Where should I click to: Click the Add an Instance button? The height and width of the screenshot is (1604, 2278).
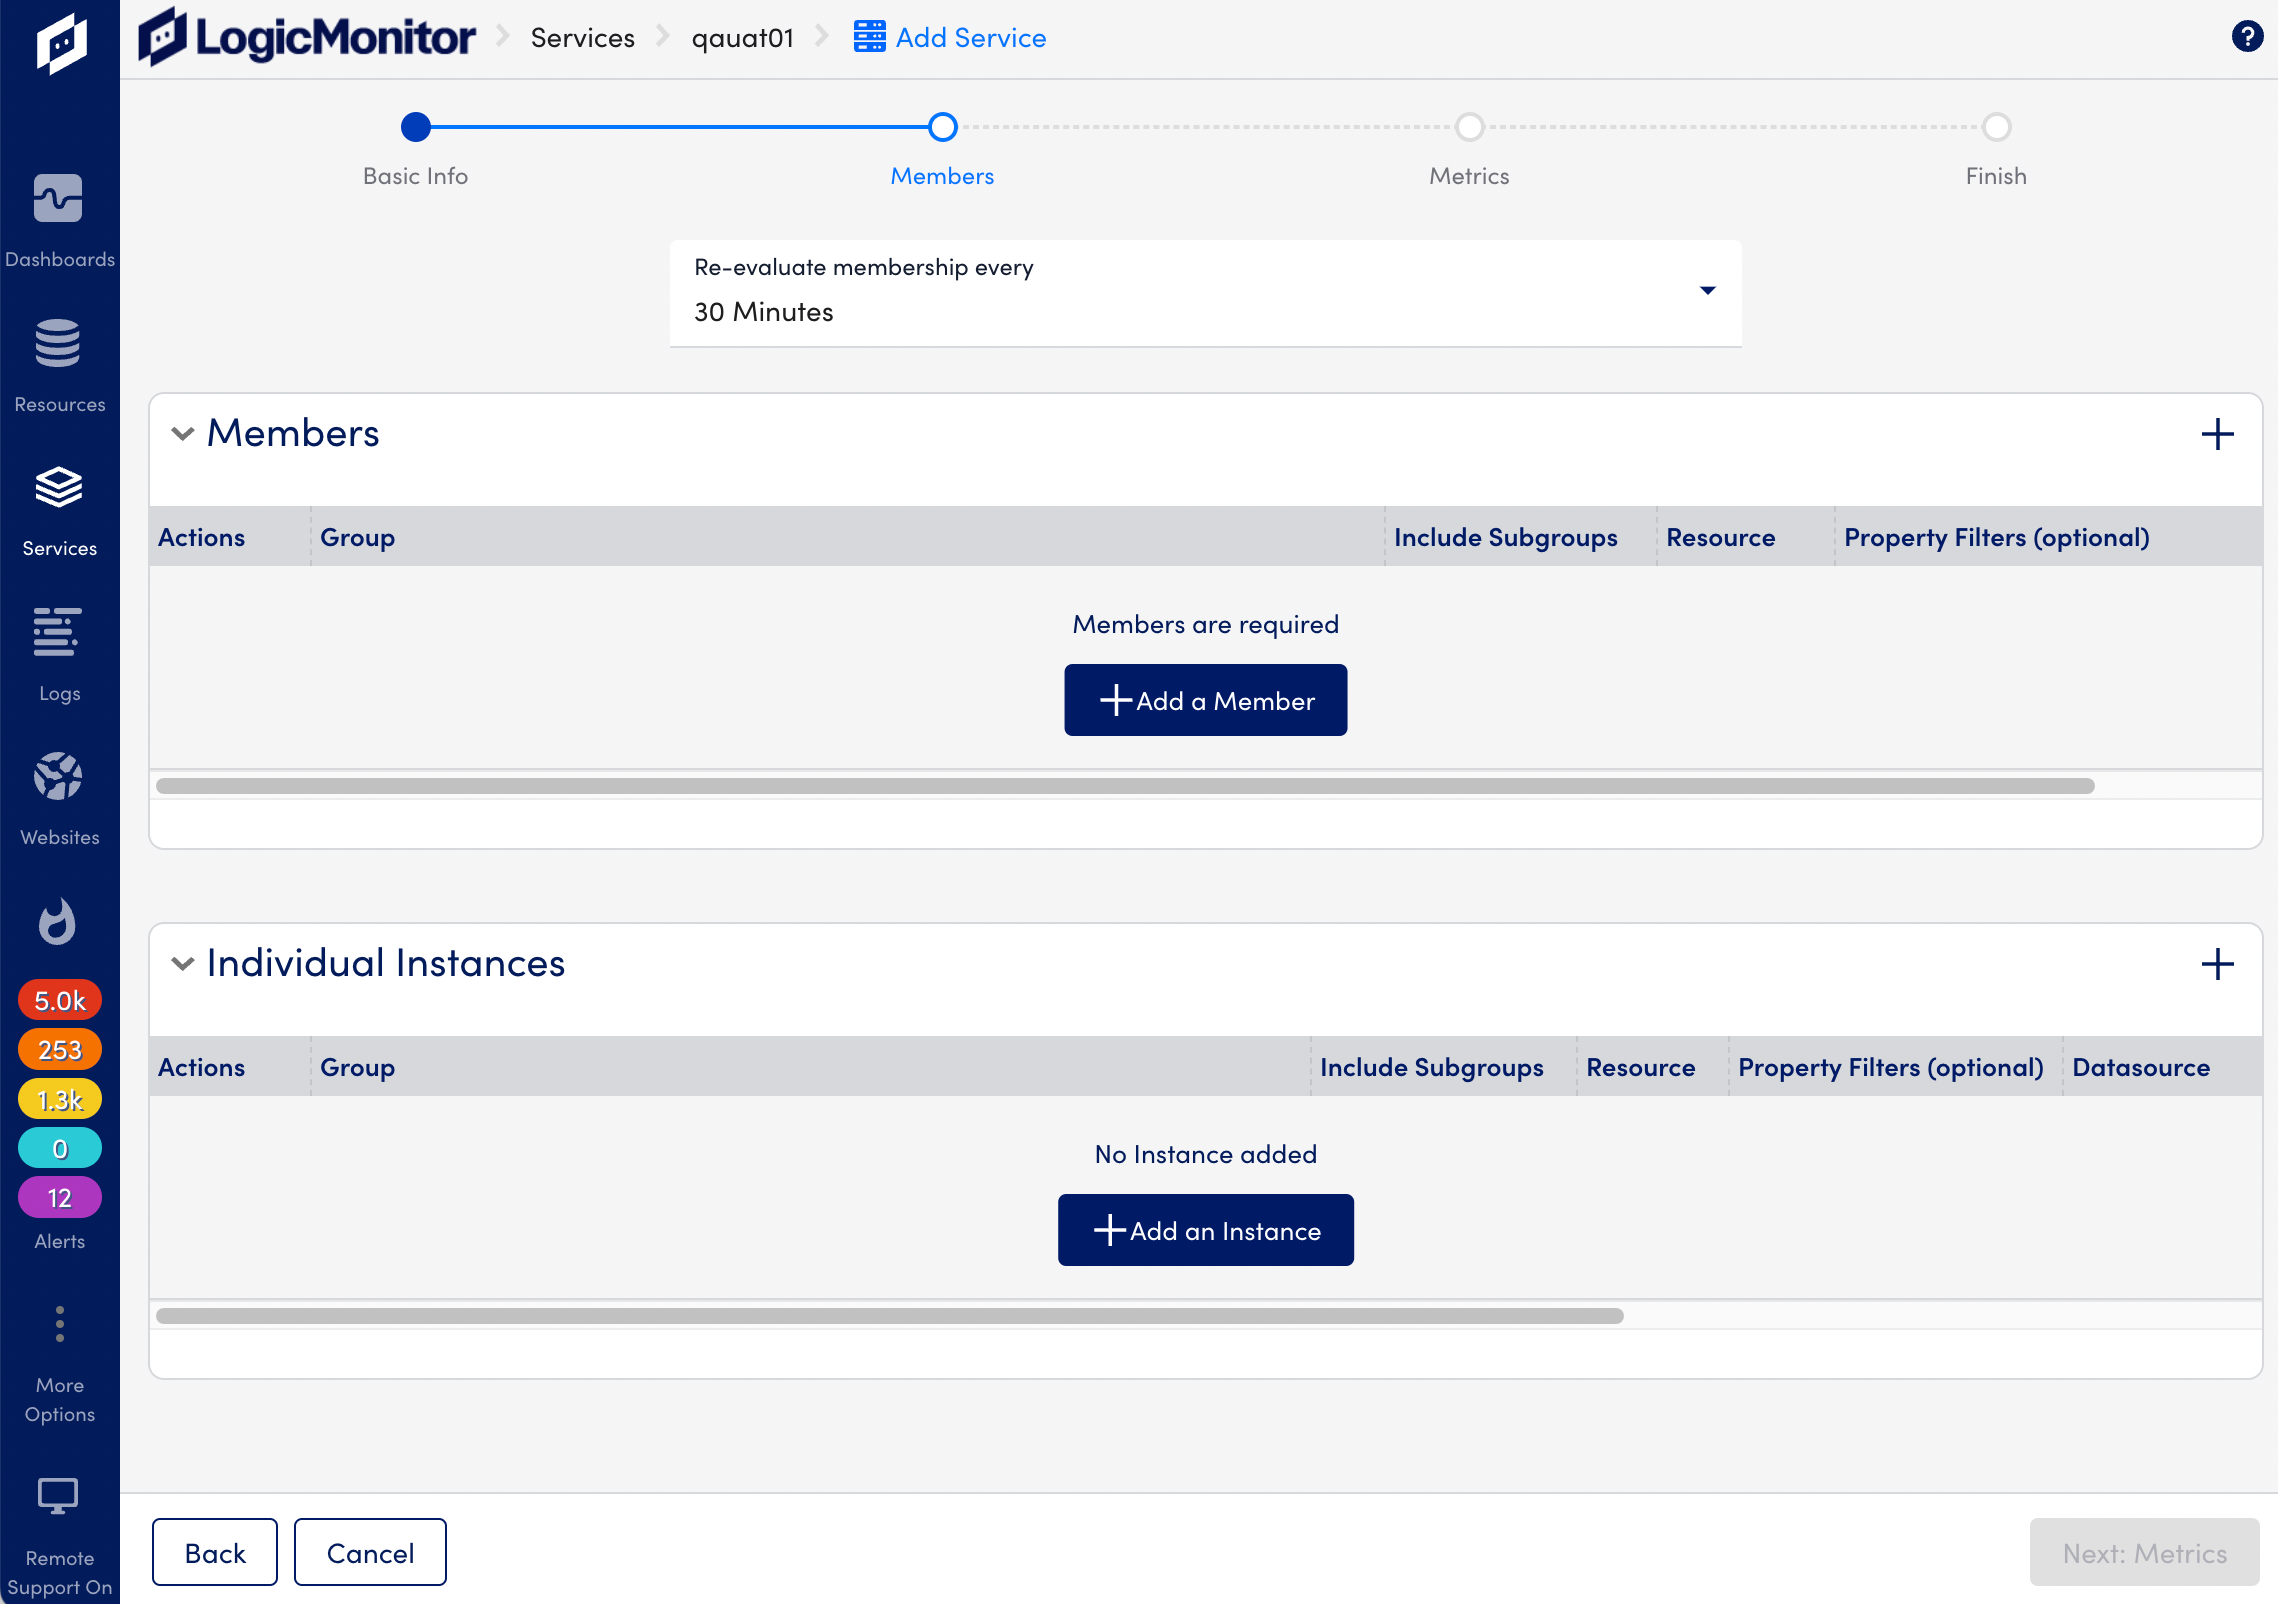1205,1230
